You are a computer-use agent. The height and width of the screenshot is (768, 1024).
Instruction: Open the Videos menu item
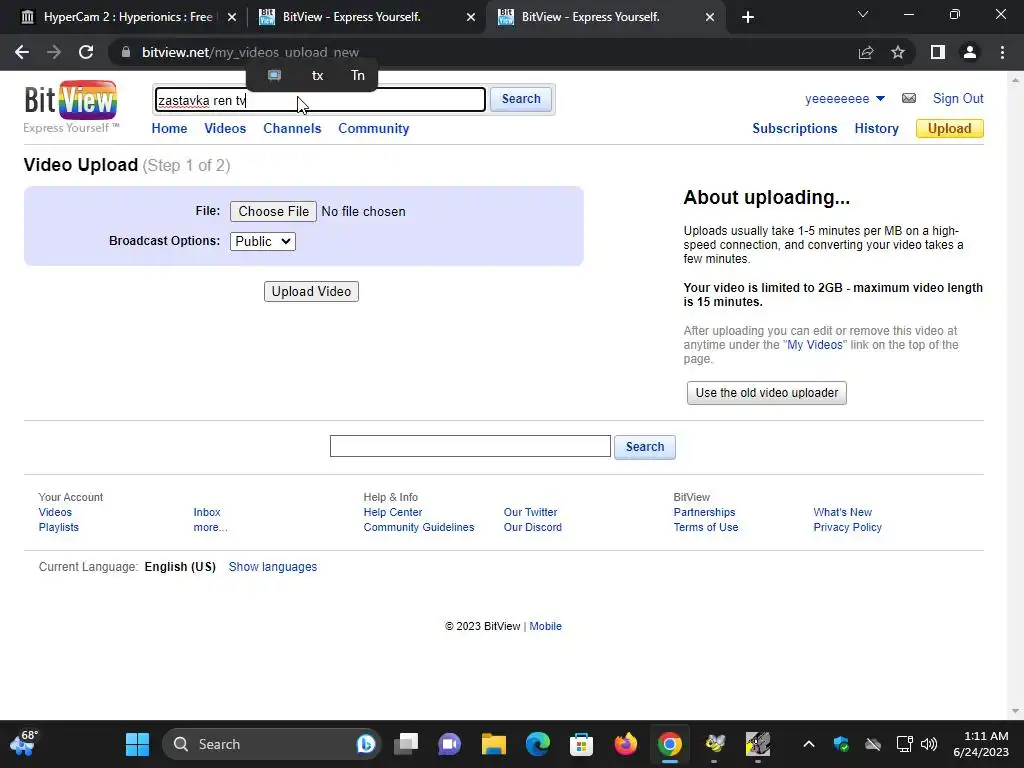point(225,129)
